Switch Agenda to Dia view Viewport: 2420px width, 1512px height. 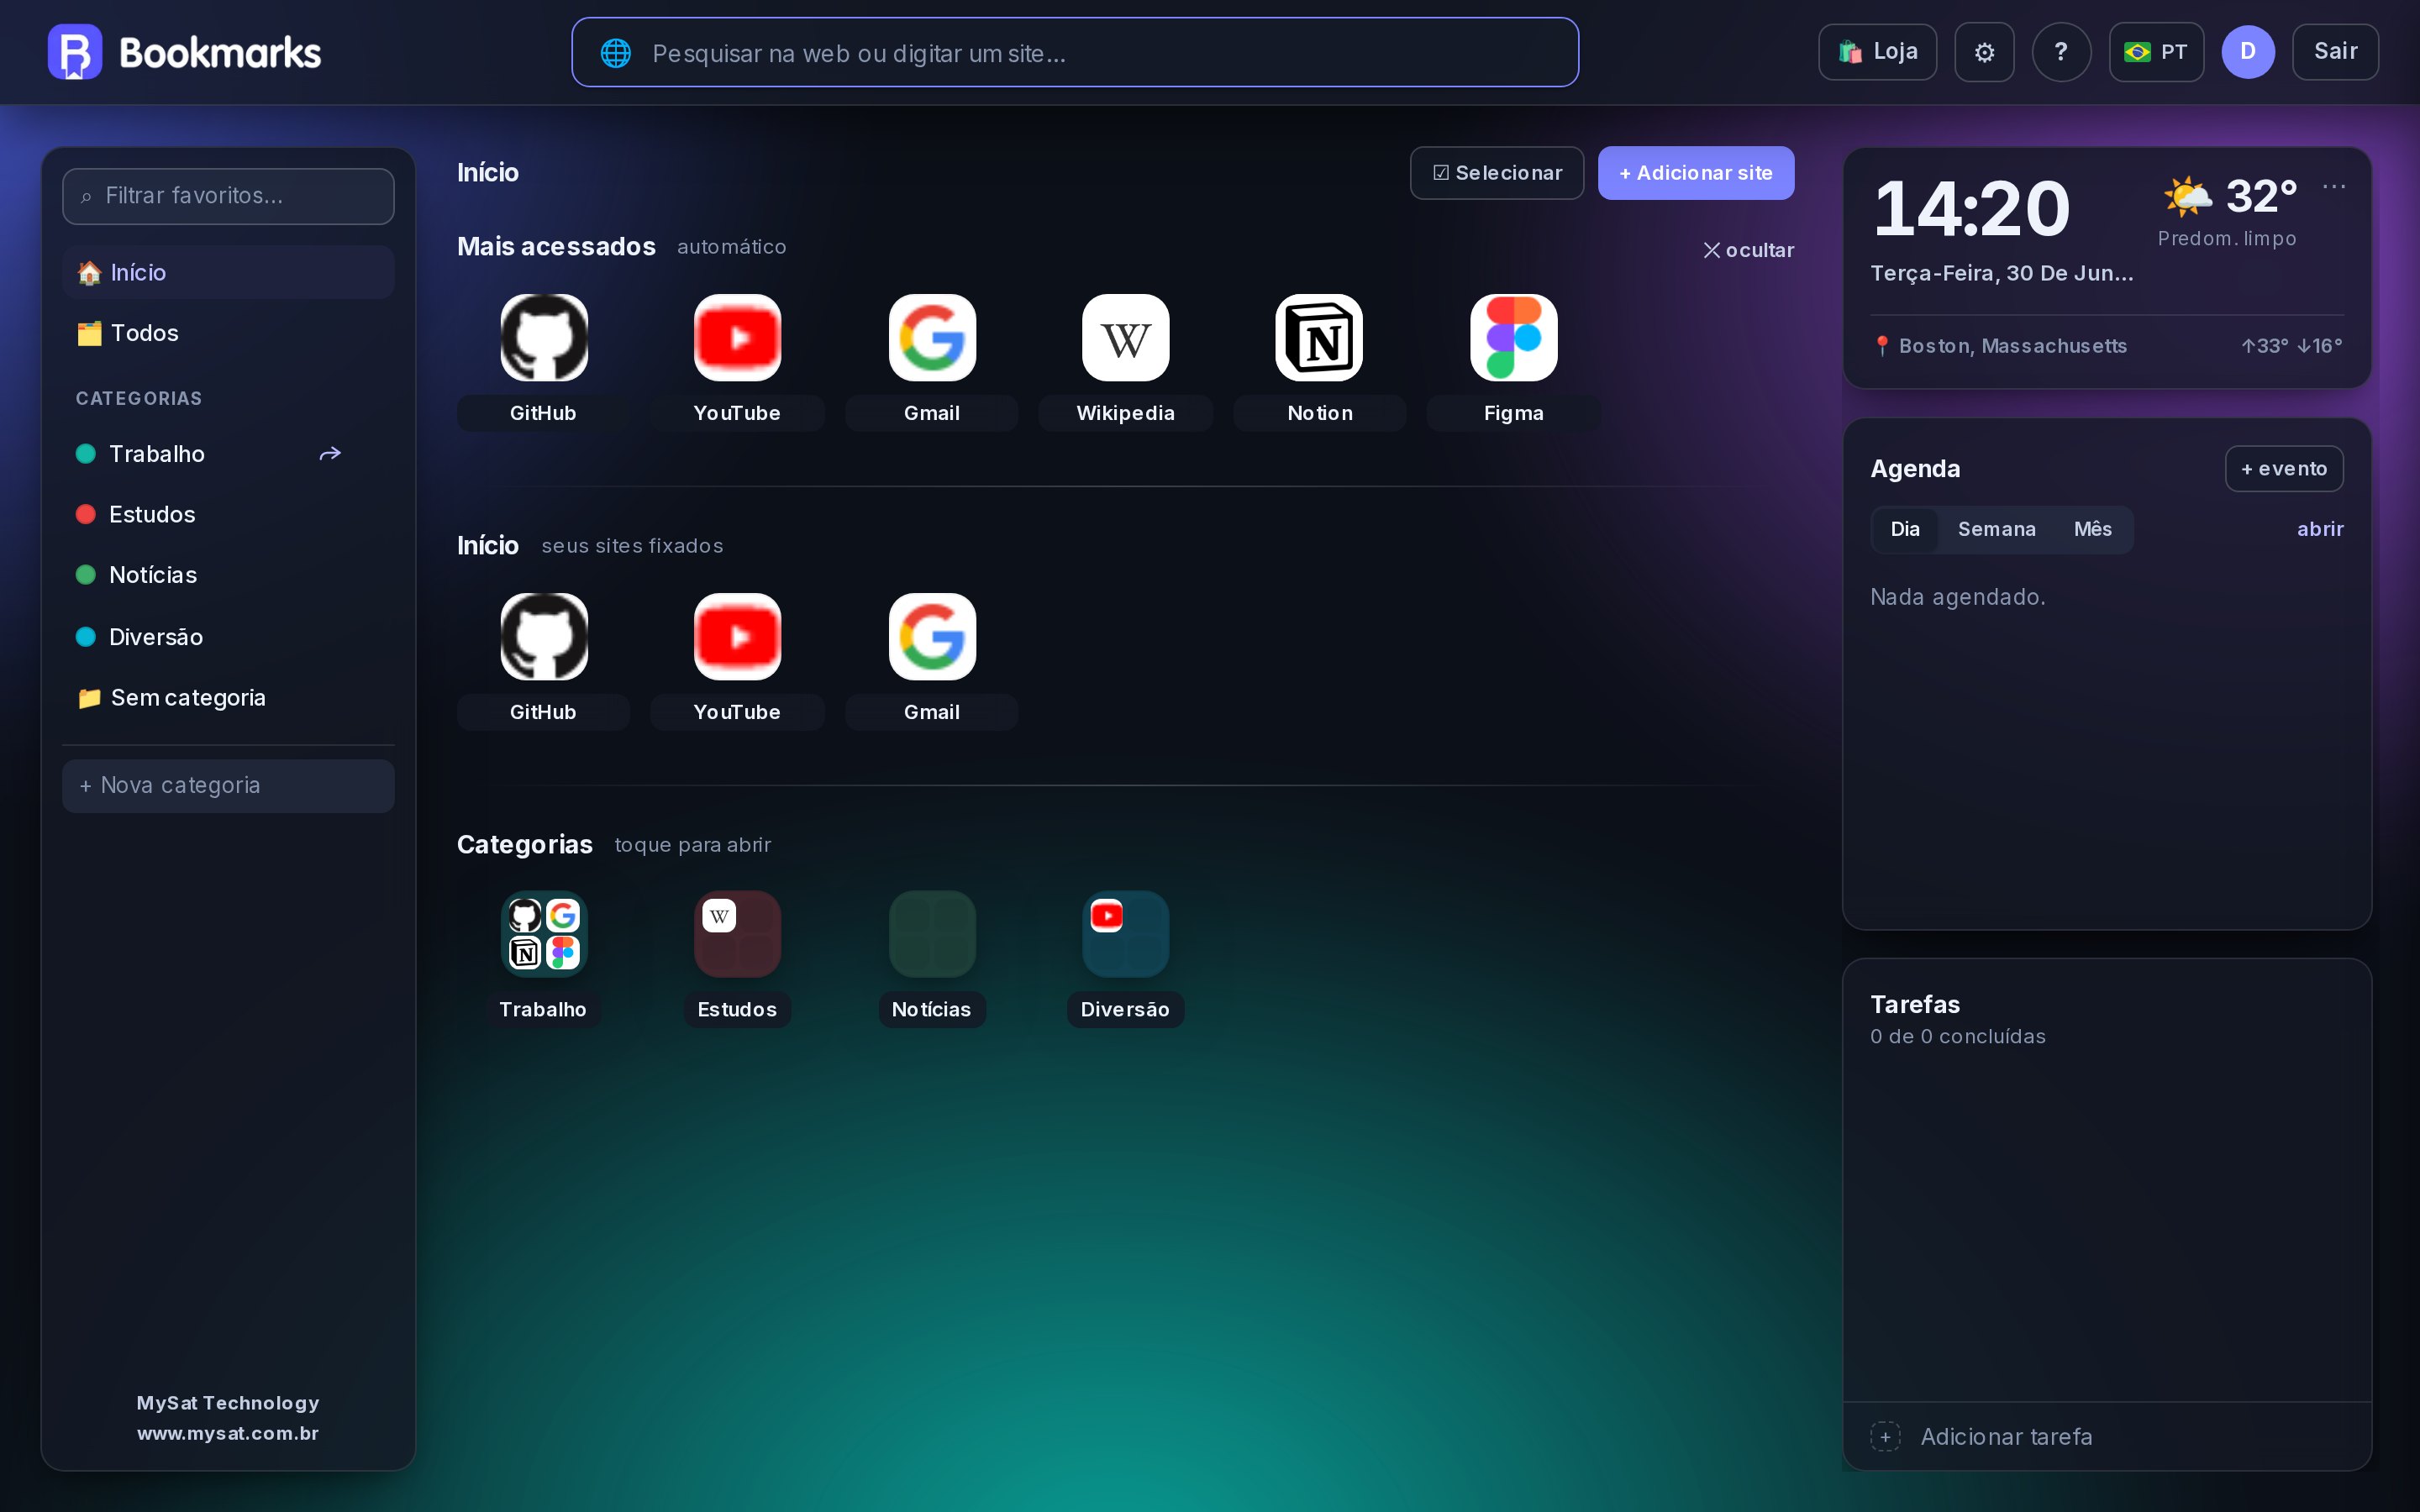point(1904,529)
